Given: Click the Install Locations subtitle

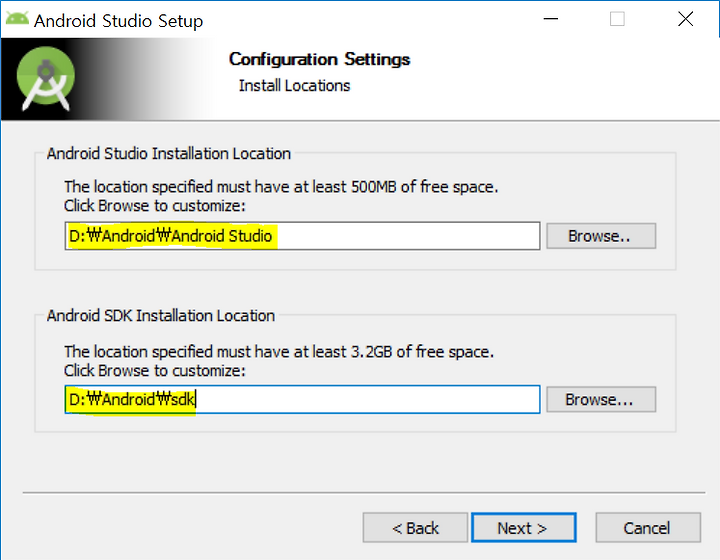Looking at the screenshot, I should pyautogui.click(x=294, y=86).
